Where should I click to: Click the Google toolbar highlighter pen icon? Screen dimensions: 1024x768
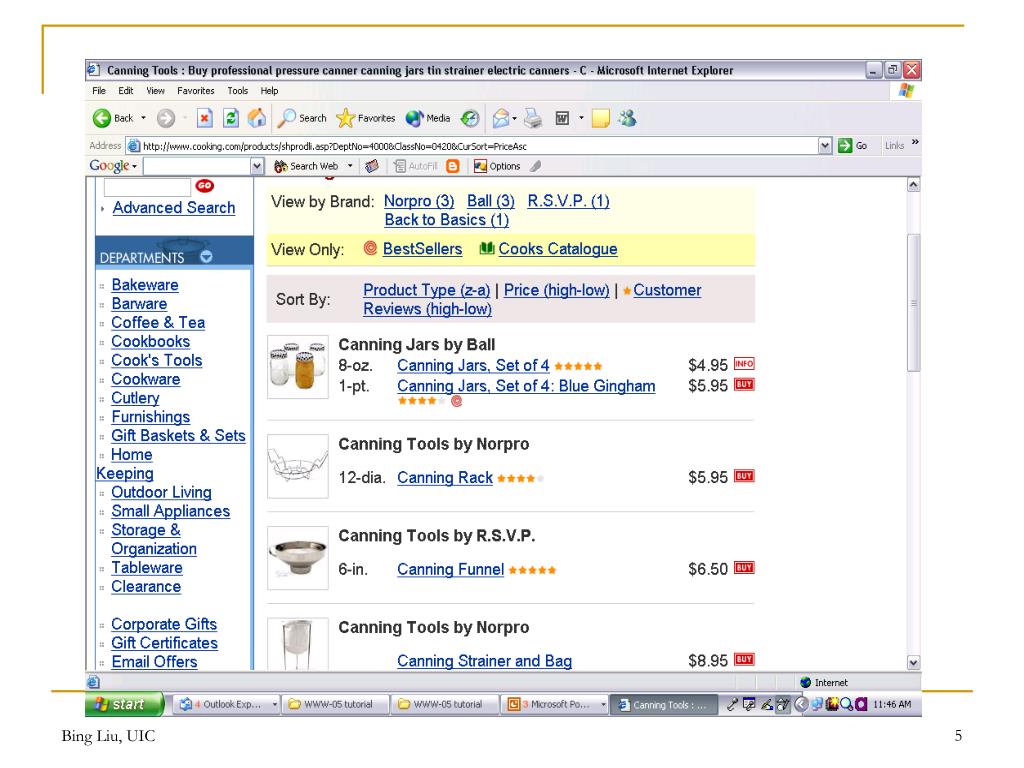[536, 167]
